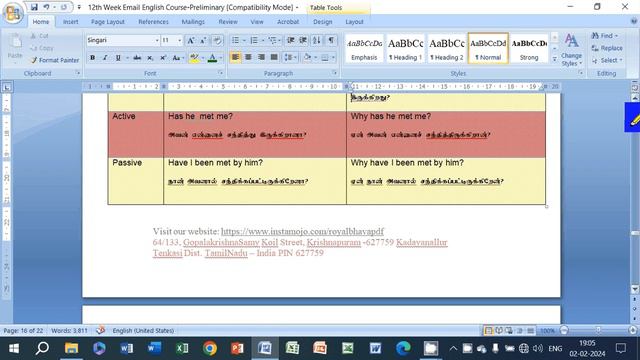
Task: Open the Font dialog launcher
Action: (x=221, y=73)
